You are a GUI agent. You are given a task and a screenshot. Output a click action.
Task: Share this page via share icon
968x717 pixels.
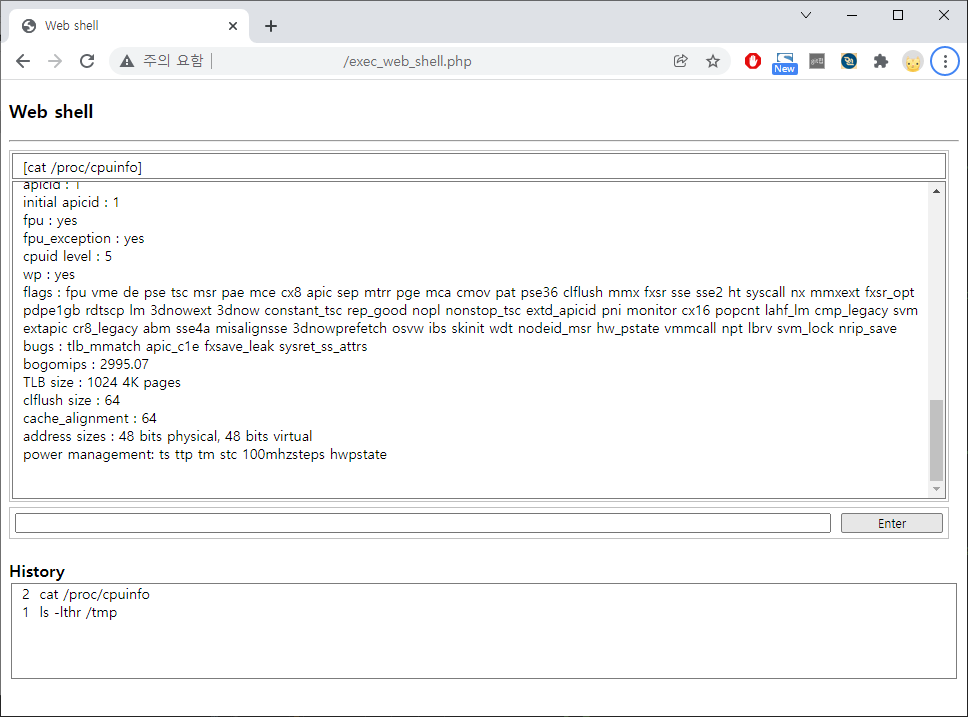(x=680, y=61)
